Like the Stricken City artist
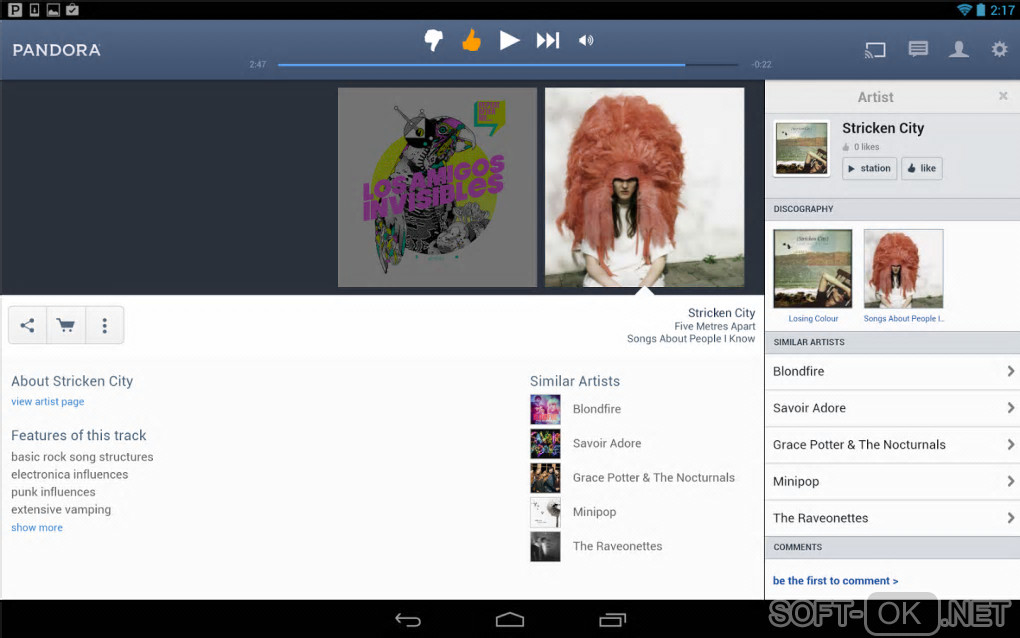The width and height of the screenshot is (1020, 638). pos(922,168)
